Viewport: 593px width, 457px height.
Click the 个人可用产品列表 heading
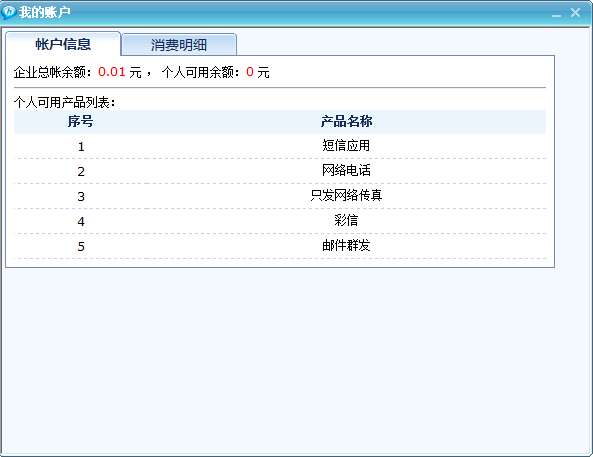[x=62, y=102]
